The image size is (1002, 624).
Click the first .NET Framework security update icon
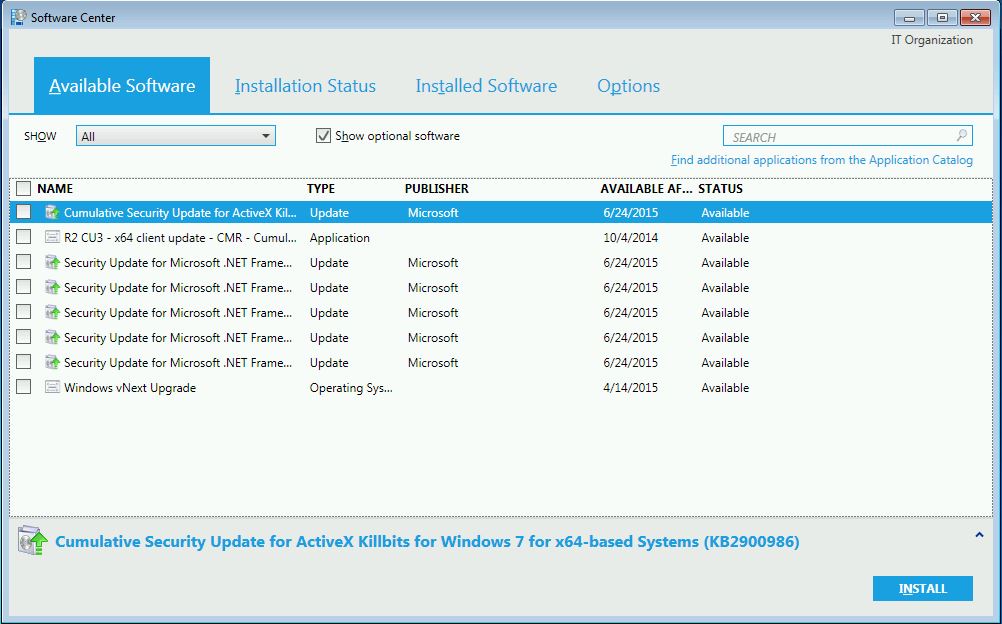pyautogui.click(x=52, y=263)
